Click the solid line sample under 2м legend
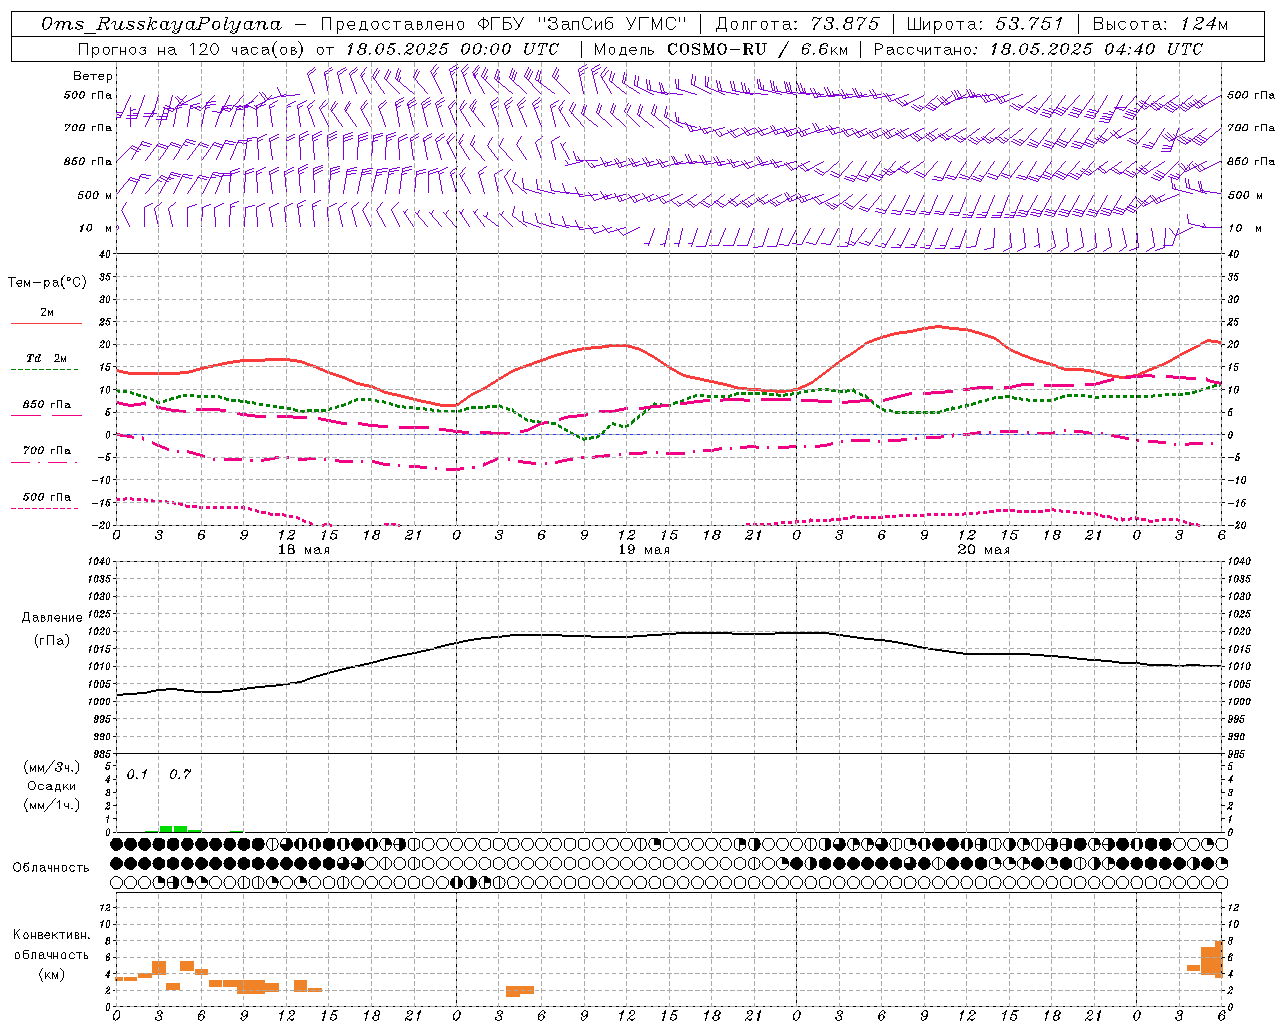 (x=46, y=324)
